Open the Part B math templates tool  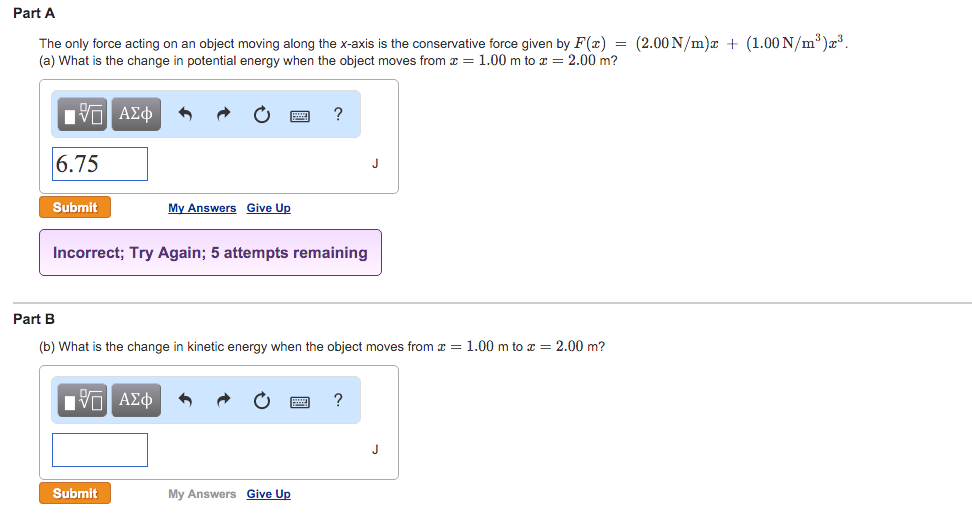pyautogui.click(x=82, y=401)
